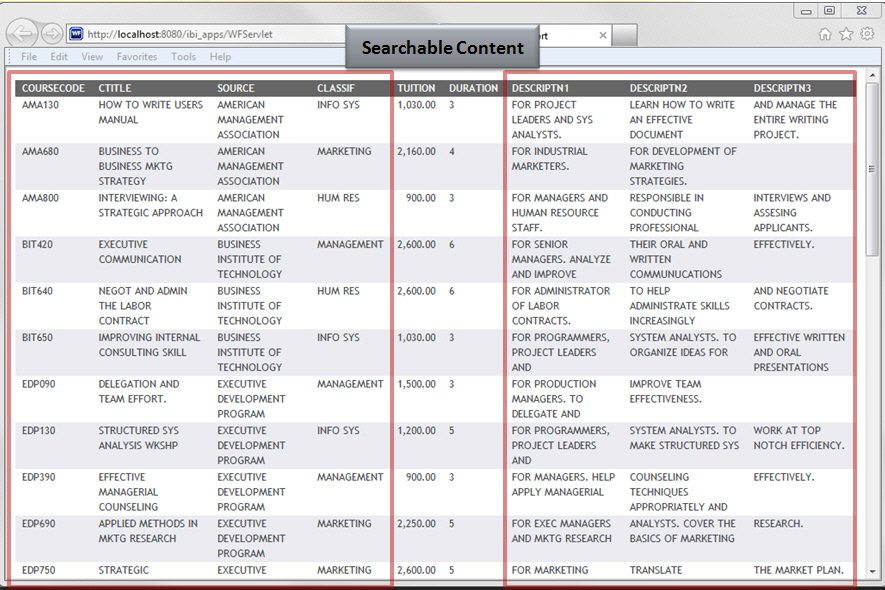The image size is (885, 590).
Task: Select the AMA130 course code cell
Action: [40, 105]
